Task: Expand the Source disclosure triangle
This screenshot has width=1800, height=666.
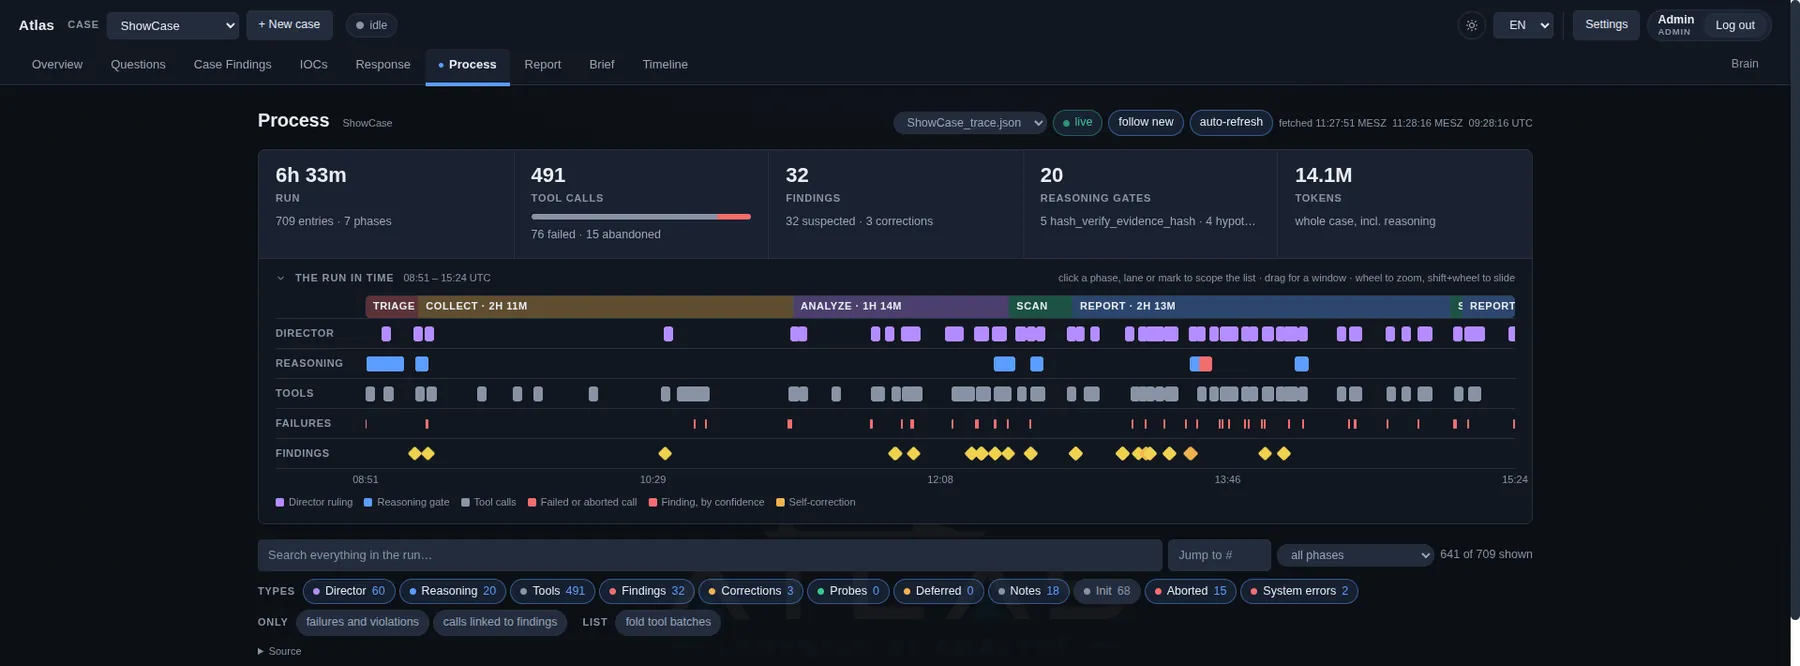Action: tap(261, 651)
